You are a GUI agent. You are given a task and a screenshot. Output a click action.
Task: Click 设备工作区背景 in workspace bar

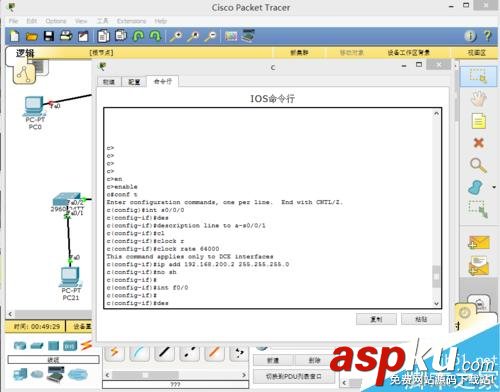click(x=408, y=53)
